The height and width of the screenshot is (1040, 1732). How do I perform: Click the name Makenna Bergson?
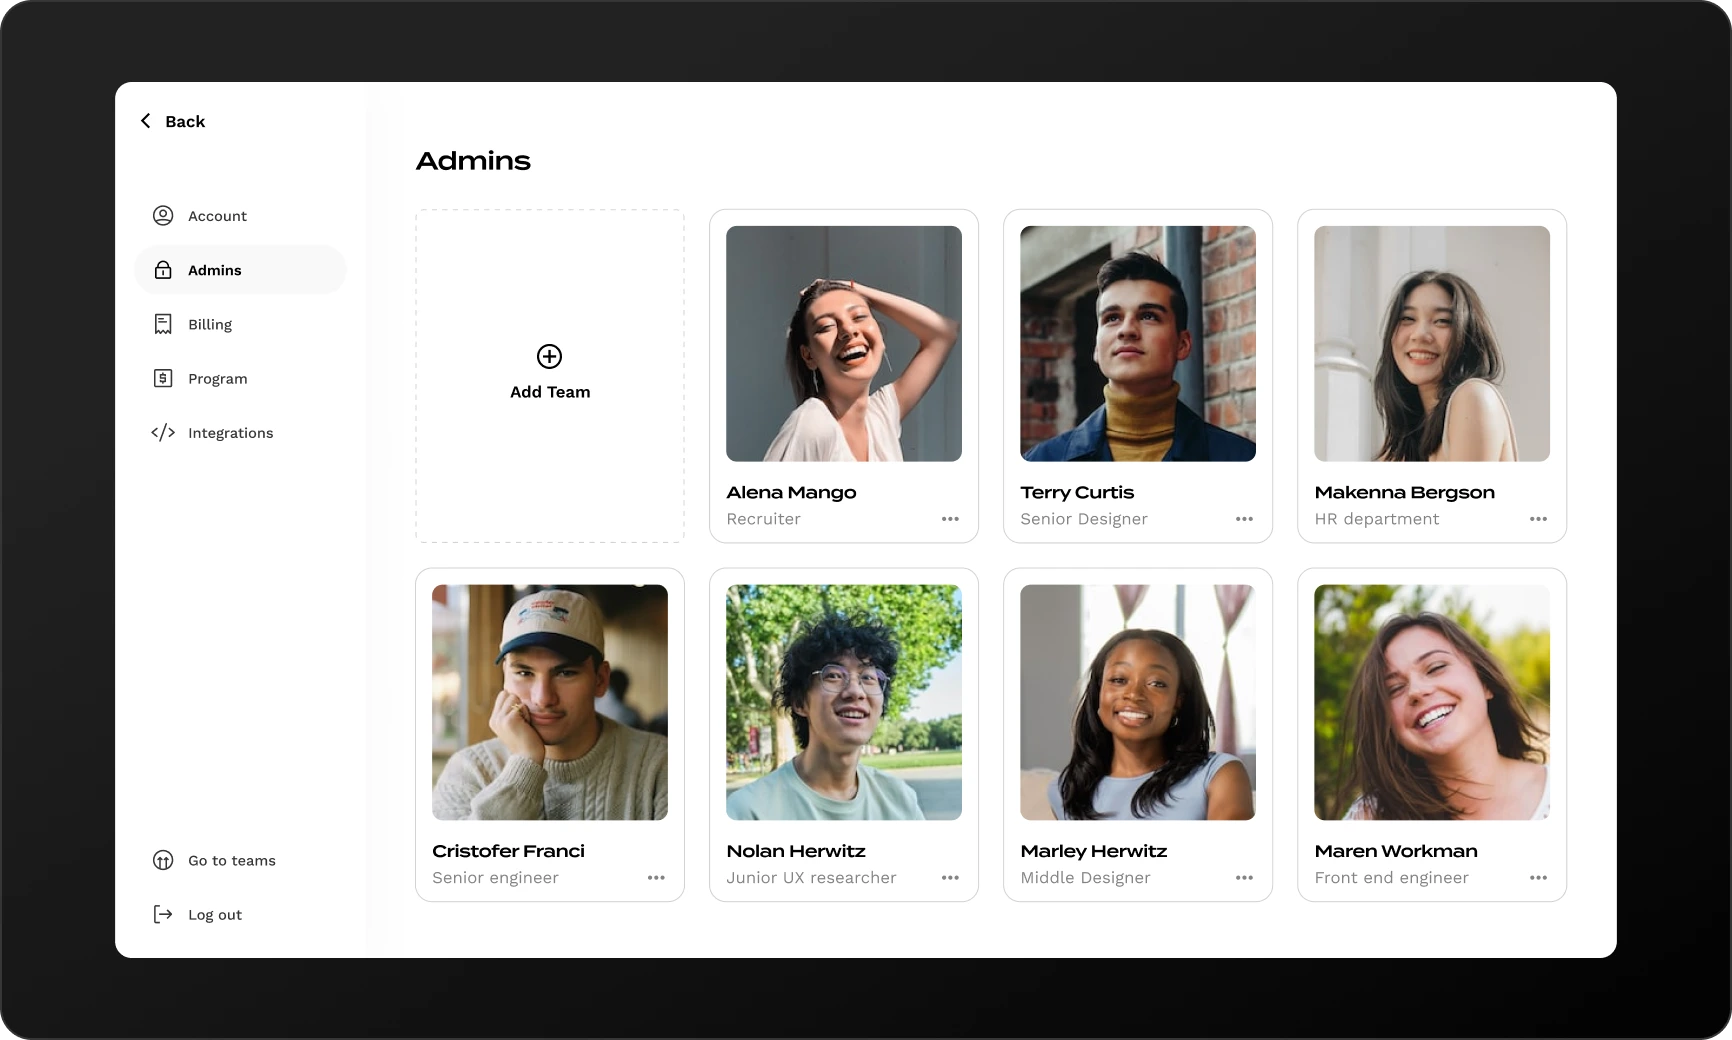(x=1405, y=492)
